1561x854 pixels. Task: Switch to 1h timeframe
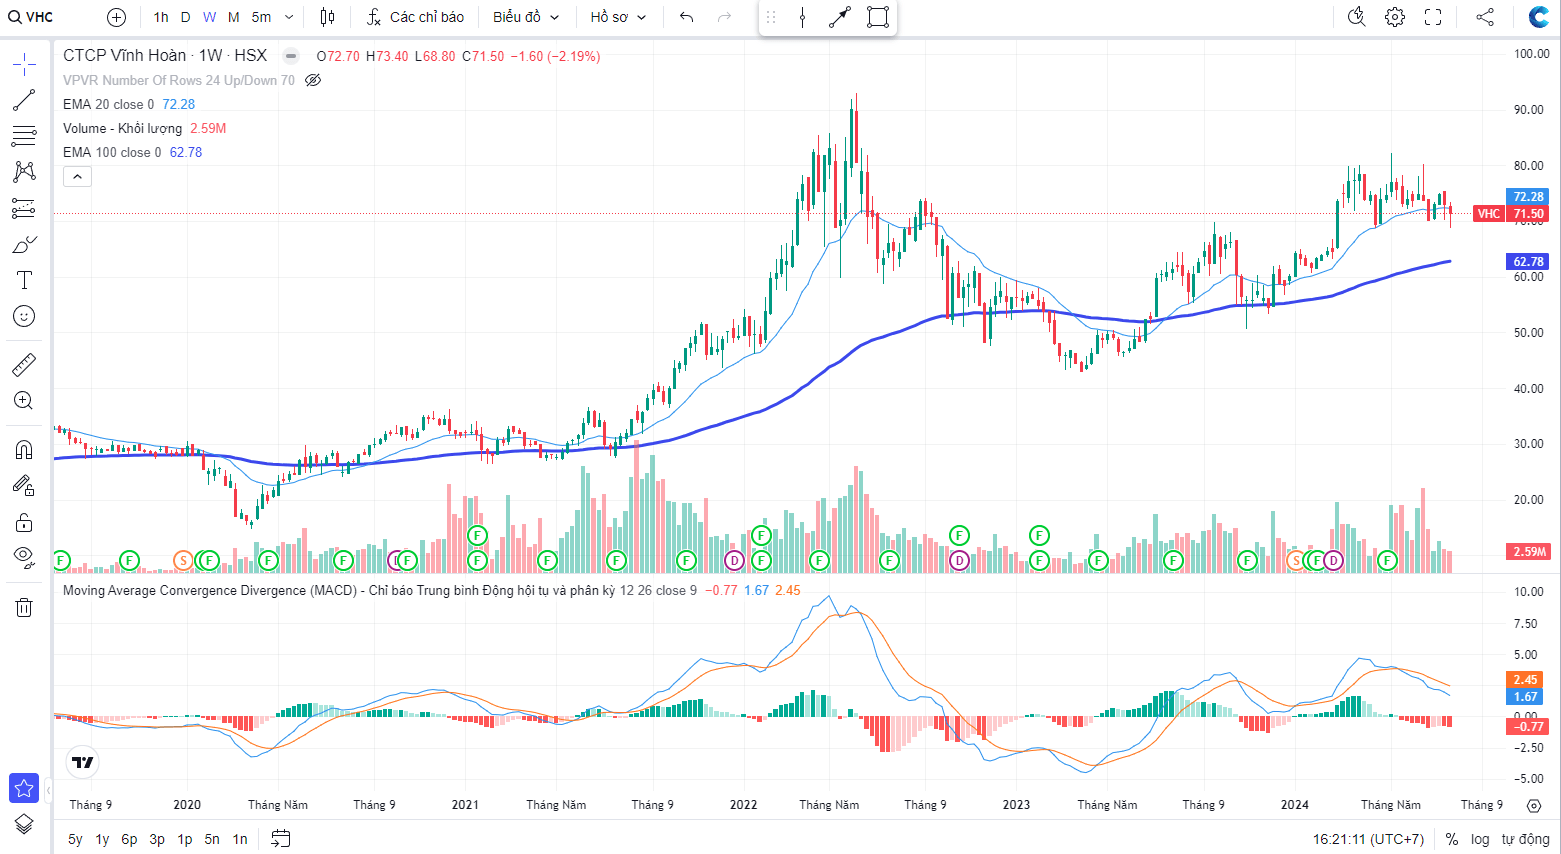pyautogui.click(x=161, y=17)
